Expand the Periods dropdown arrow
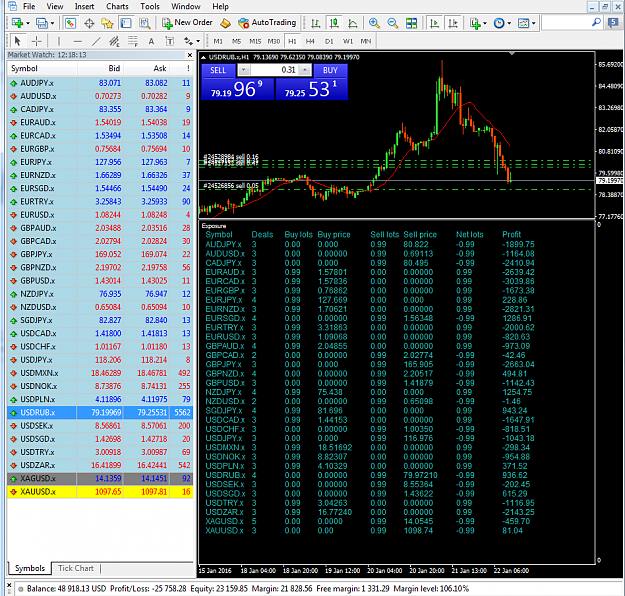The image size is (625, 596). coord(509,24)
